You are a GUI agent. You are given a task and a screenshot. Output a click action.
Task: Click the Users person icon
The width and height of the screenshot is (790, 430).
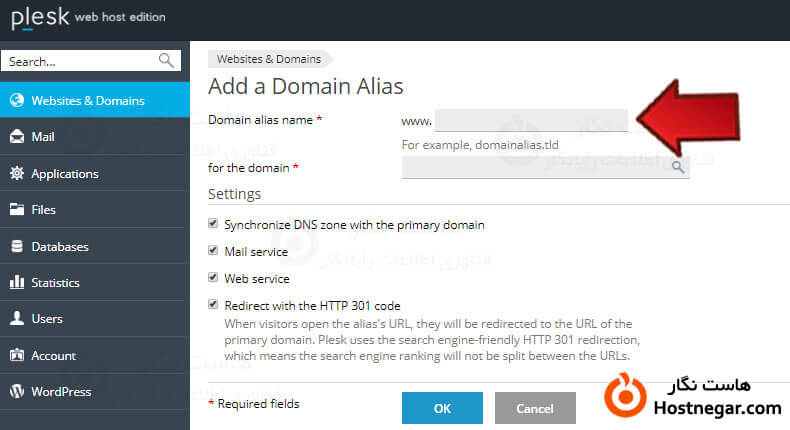16,319
